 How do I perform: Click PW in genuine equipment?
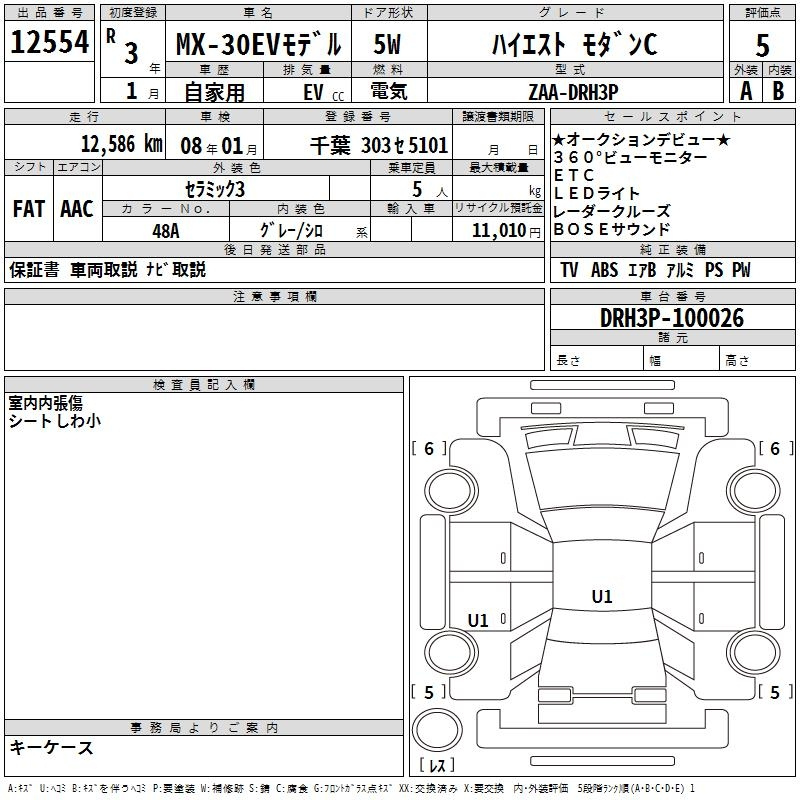741,270
